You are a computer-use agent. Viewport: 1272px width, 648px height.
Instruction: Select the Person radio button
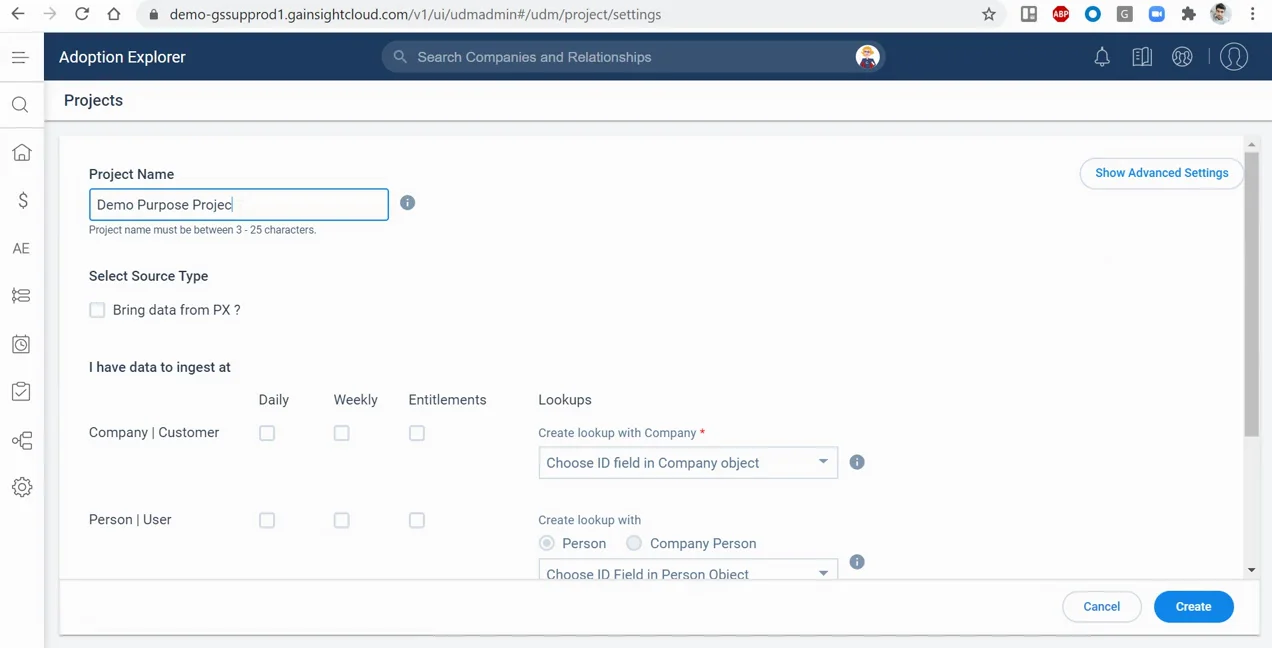(547, 543)
